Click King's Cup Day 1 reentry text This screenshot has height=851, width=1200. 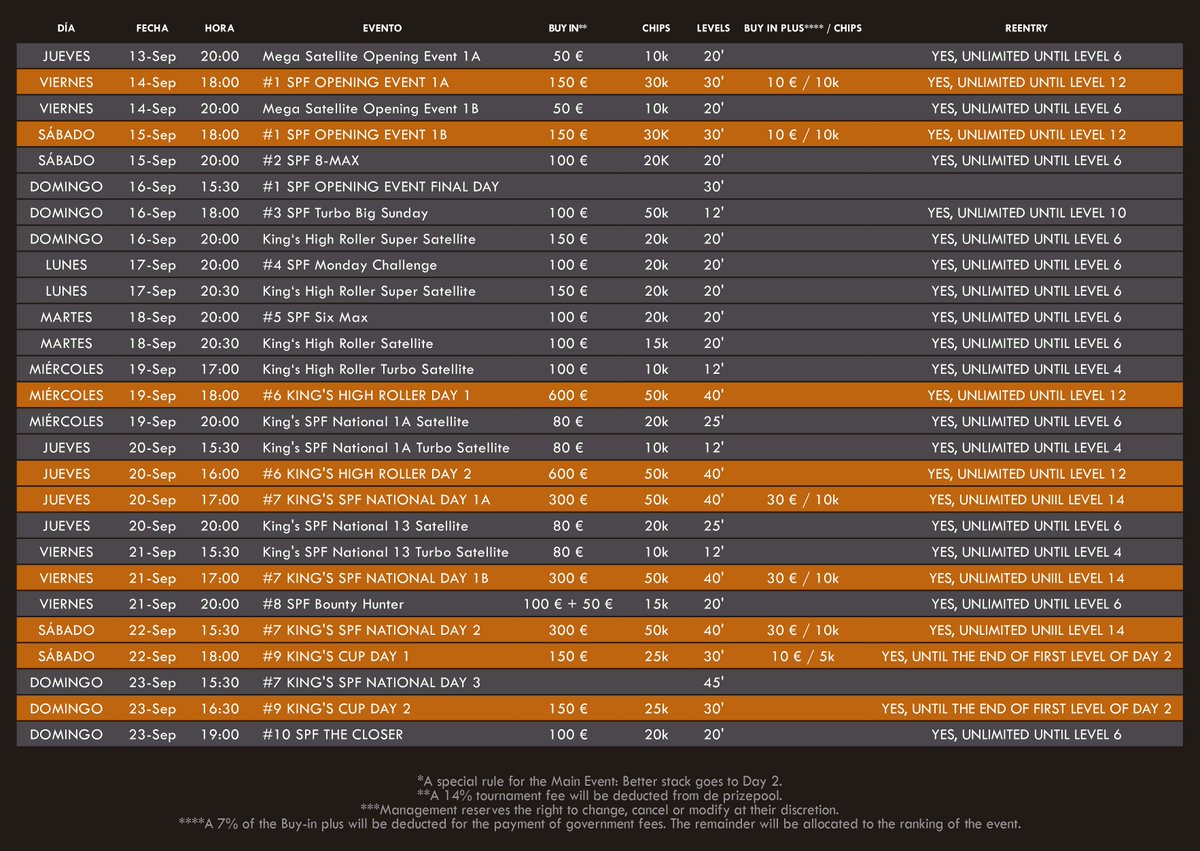(1027, 656)
